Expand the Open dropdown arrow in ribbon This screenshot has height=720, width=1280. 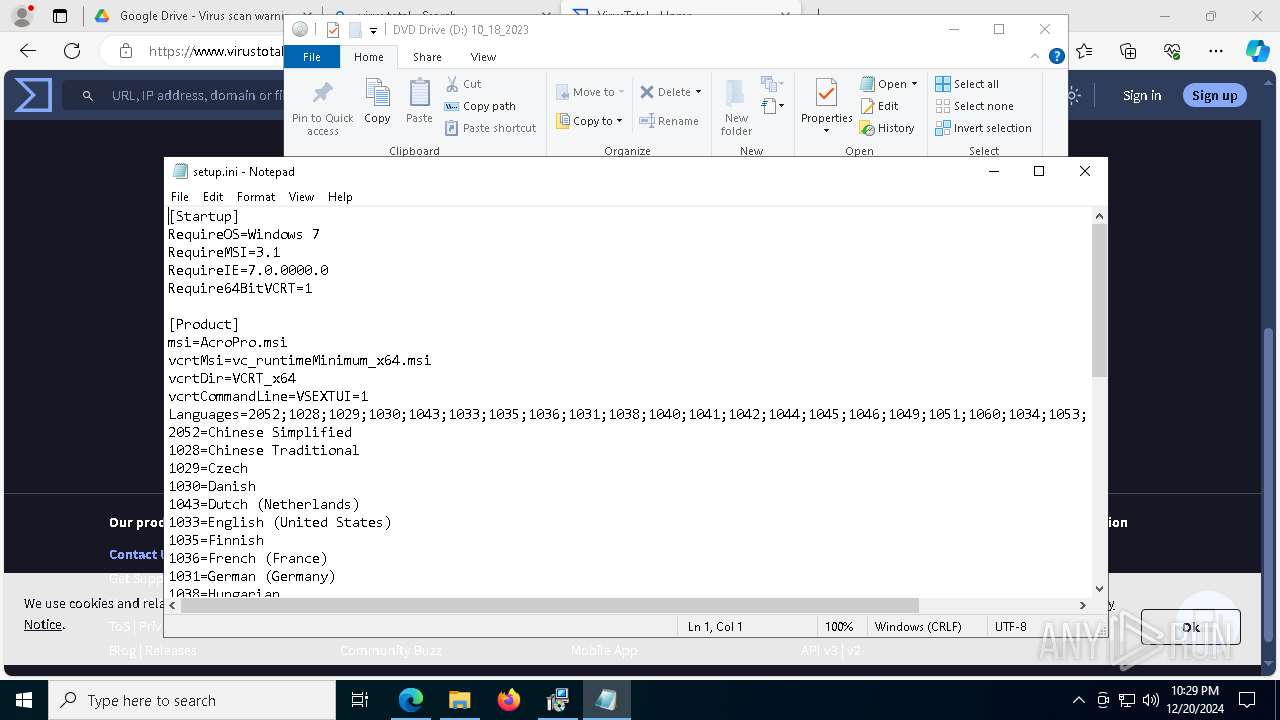[x=914, y=84]
